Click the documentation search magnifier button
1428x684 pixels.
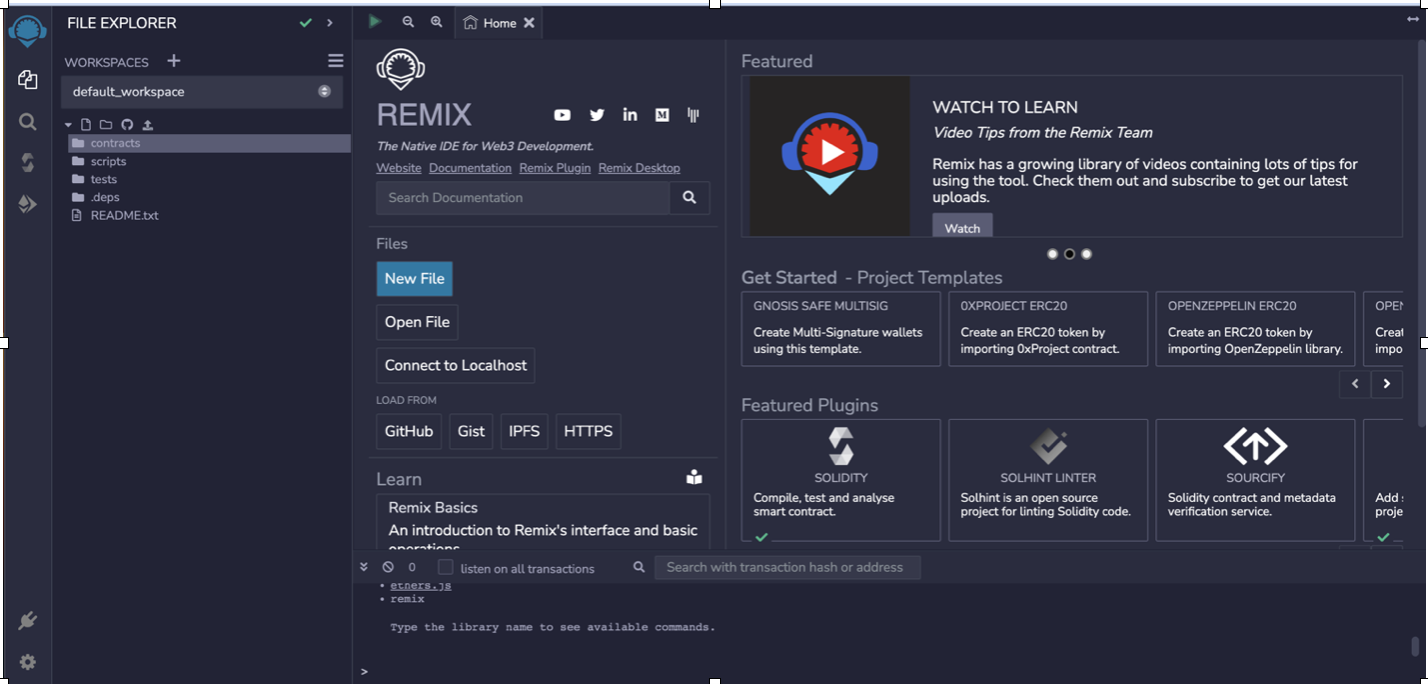pyautogui.click(x=690, y=198)
